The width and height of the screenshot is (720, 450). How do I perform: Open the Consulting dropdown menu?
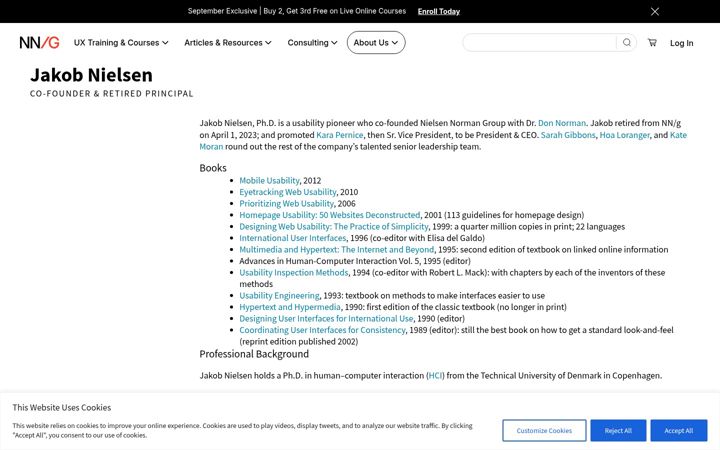[312, 43]
